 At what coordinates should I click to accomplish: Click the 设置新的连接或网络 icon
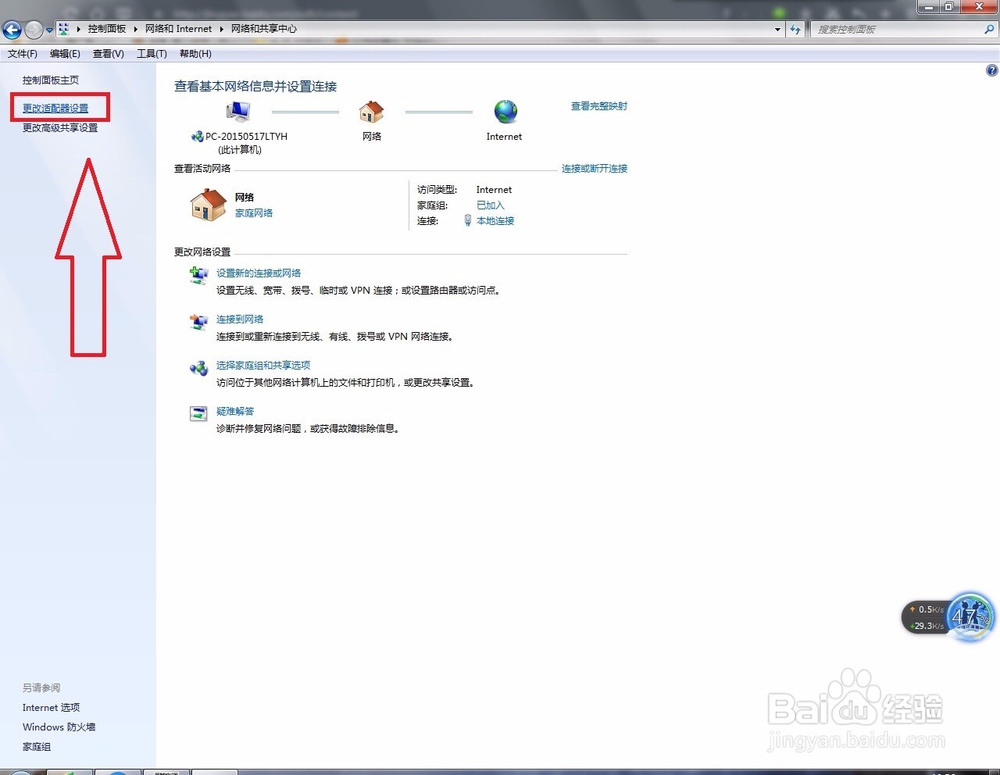click(x=198, y=275)
